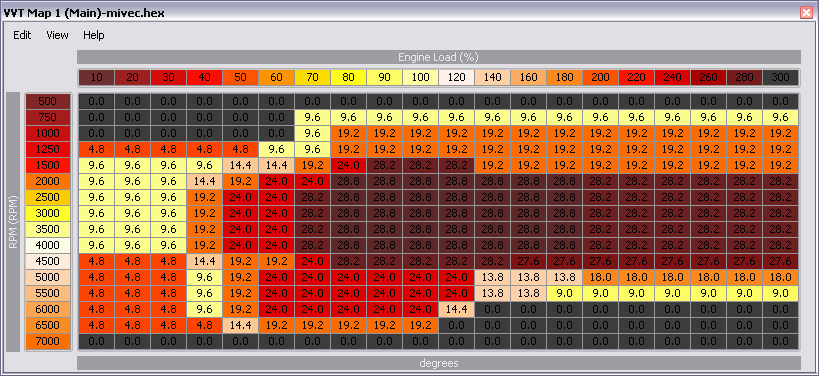Select cell at 500 RPM, 10 load
This screenshot has height=376, width=819.
(96, 101)
